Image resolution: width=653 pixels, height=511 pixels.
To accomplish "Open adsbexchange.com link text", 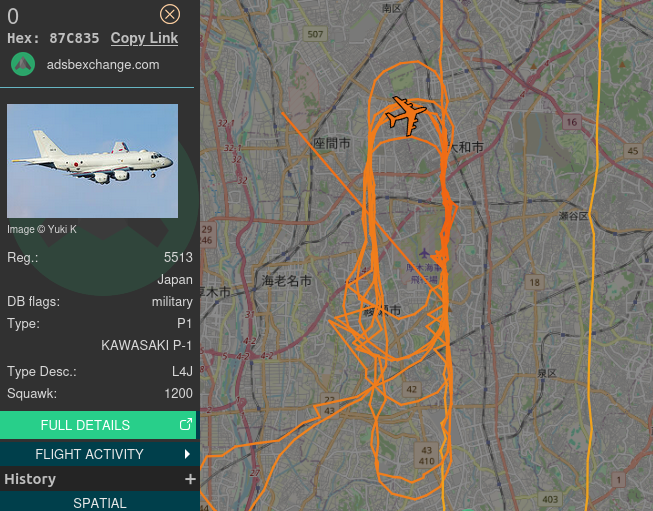I will [x=103, y=65].
